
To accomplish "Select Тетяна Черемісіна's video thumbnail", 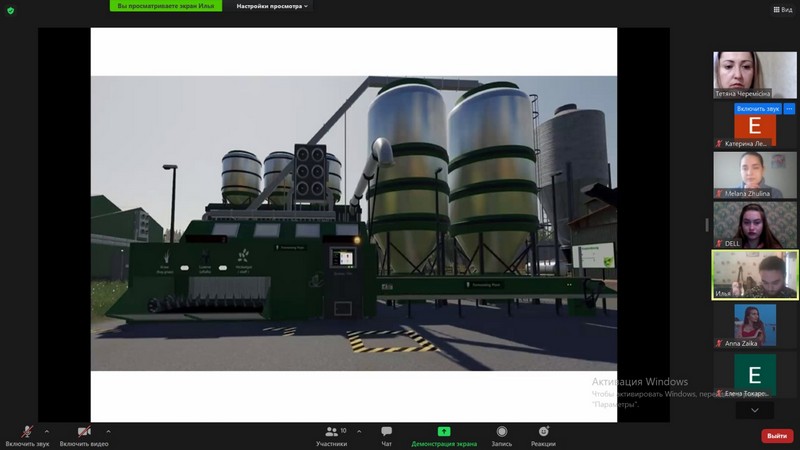I will click(755, 74).
